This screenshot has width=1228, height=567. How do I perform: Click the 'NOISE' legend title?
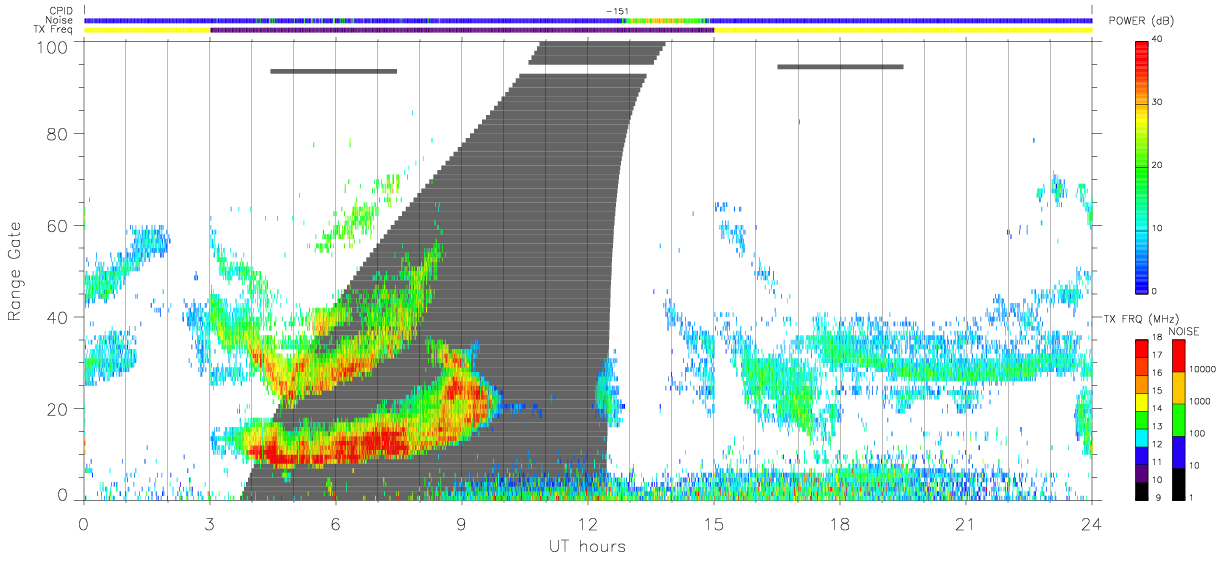pyautogui.click(x=1186, y=331)
